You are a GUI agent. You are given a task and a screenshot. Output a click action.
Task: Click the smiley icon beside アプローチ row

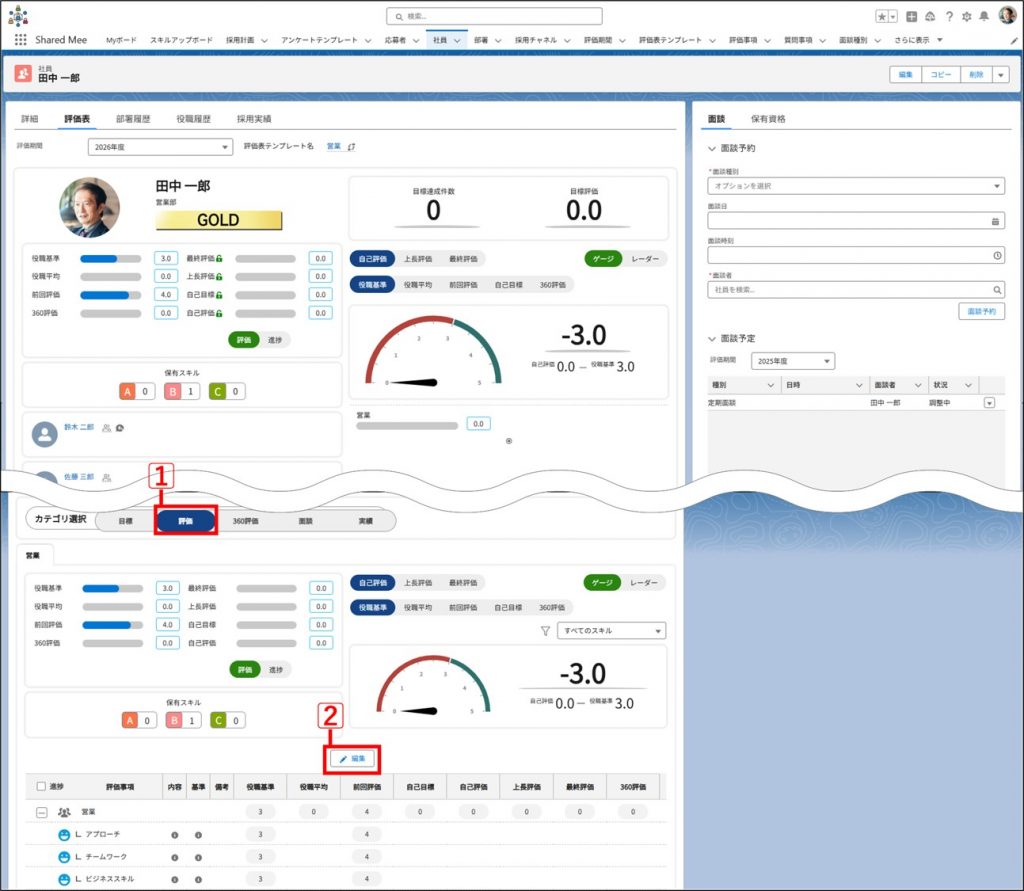point(63,834)
